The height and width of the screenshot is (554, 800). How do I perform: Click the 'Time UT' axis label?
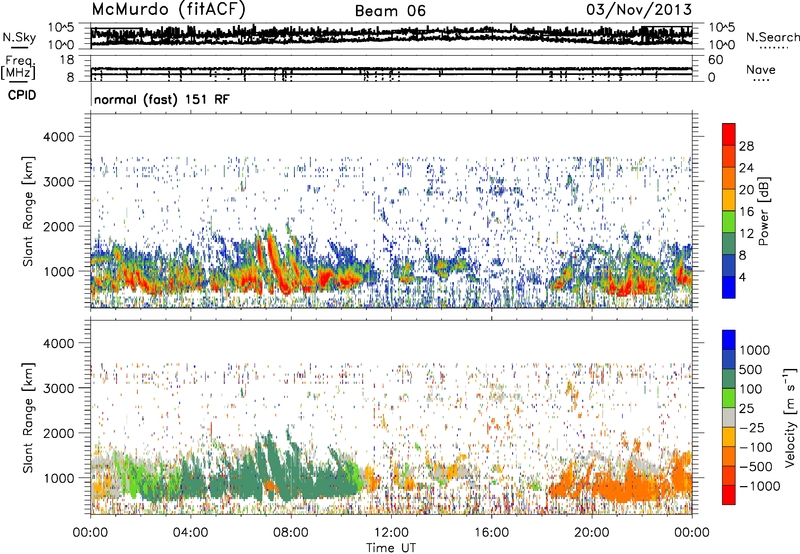tap(391, 548)
